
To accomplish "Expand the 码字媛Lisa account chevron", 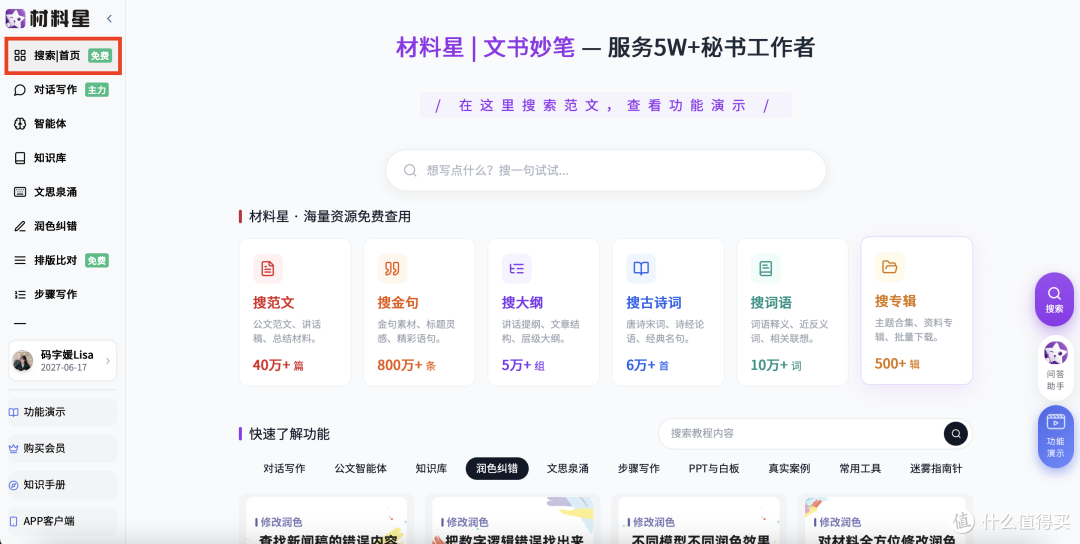I will click(107, 360).
